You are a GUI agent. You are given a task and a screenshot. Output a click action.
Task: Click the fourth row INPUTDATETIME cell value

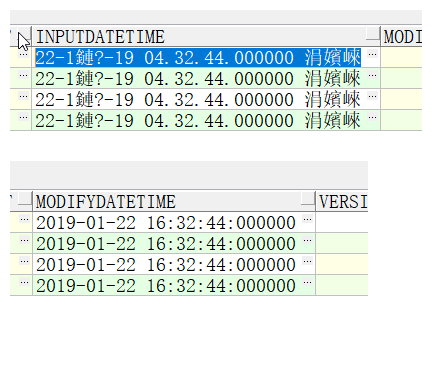tap(198, 120)
